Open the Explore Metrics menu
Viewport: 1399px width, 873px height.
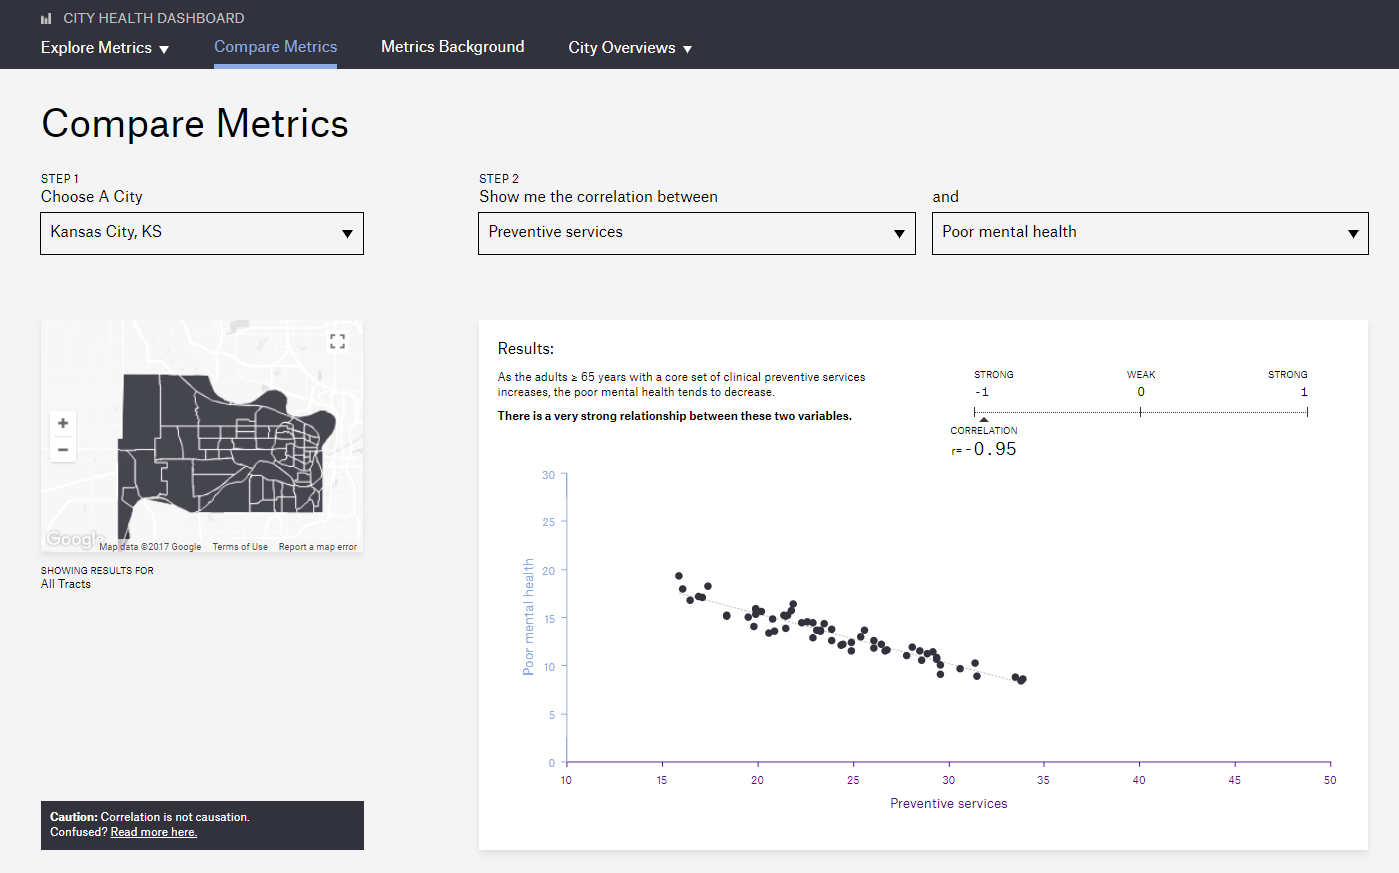tap(104, 48)
